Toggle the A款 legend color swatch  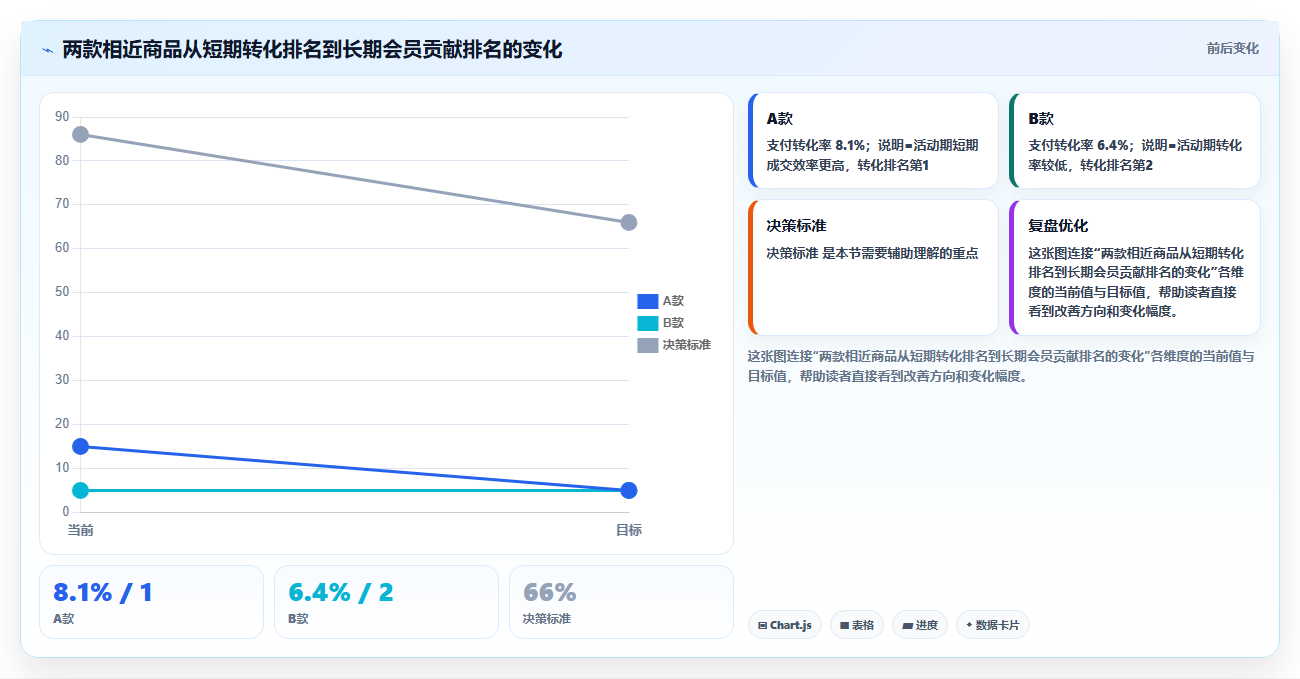648,301
